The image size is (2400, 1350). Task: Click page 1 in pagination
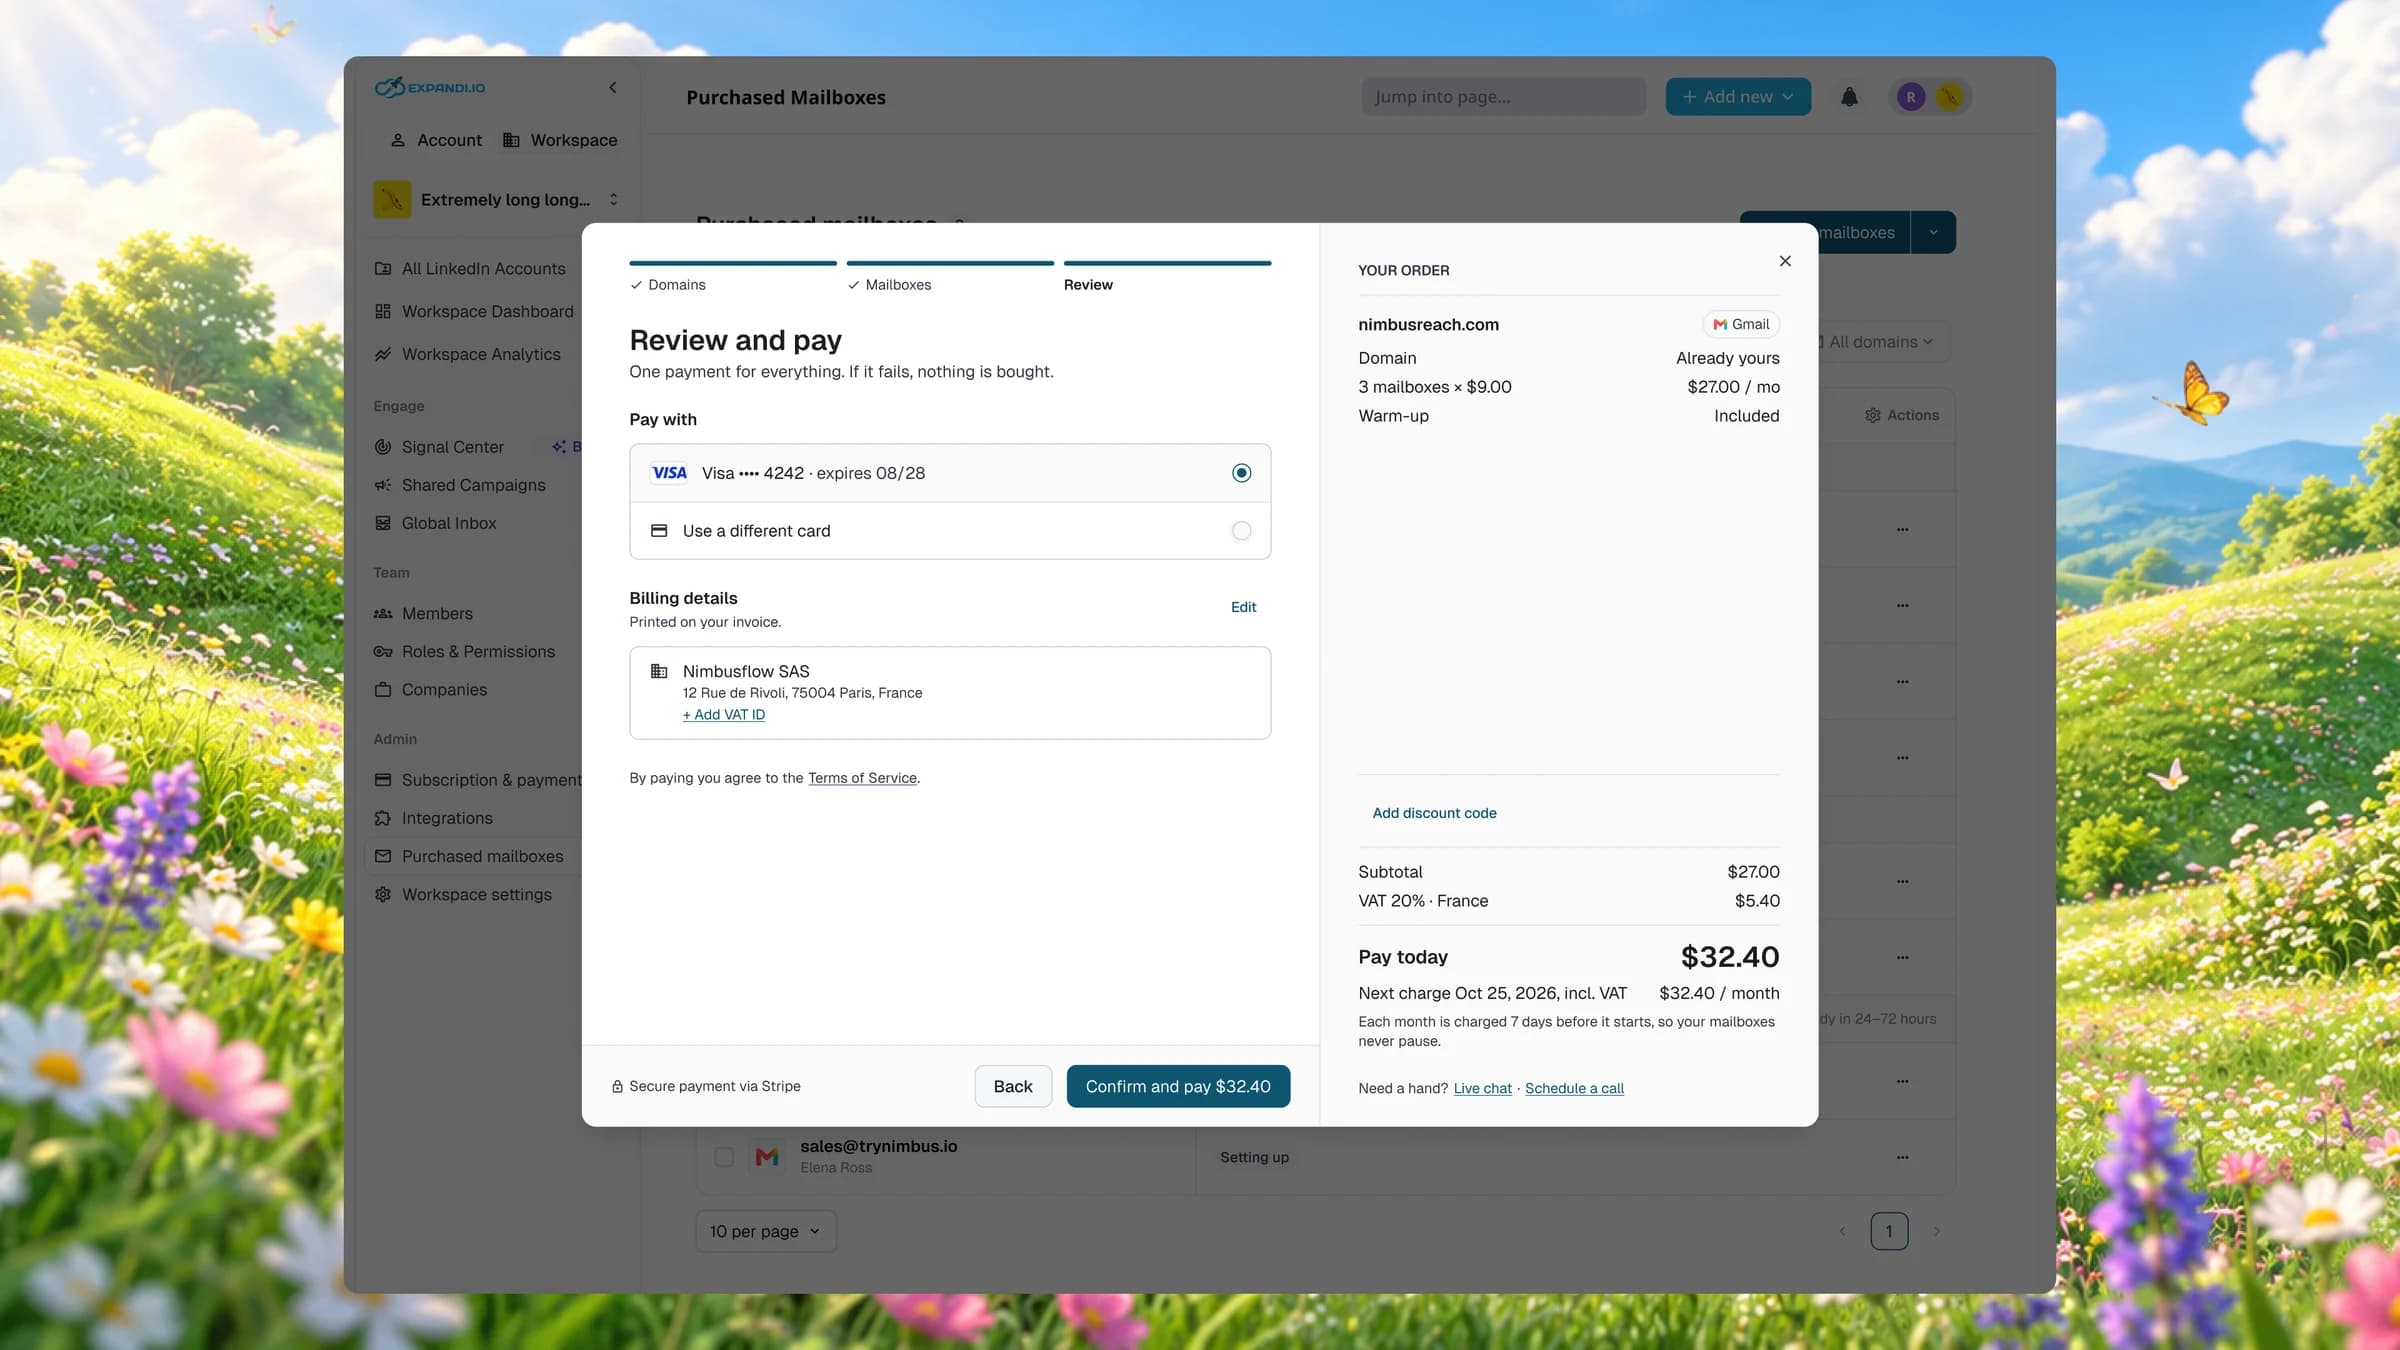(x=1889, y=1231)
